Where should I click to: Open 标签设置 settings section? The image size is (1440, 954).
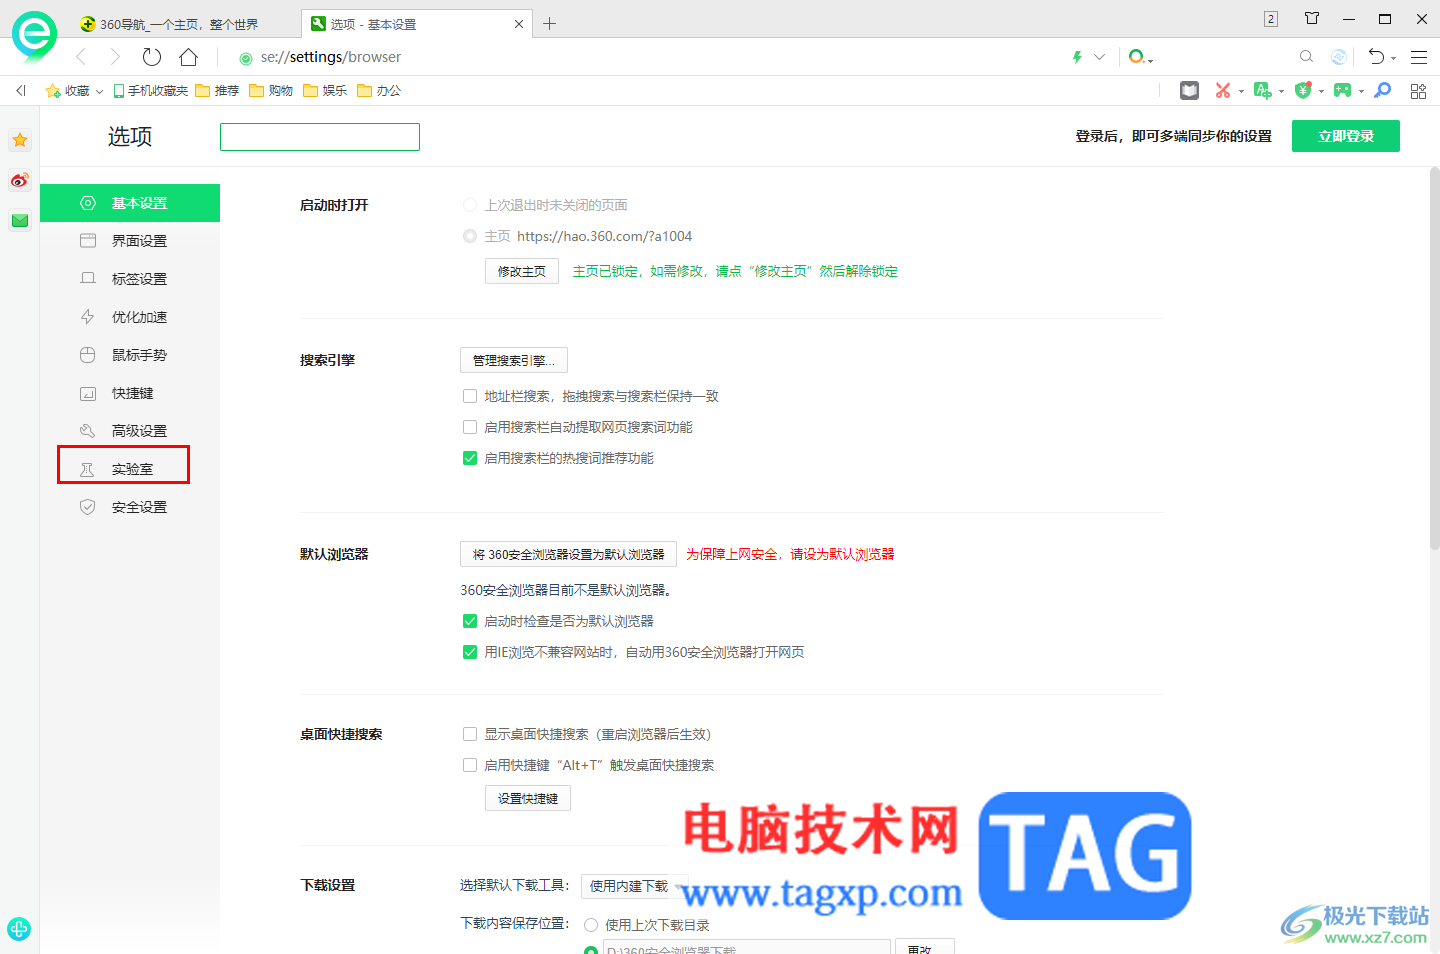point(130,279)
